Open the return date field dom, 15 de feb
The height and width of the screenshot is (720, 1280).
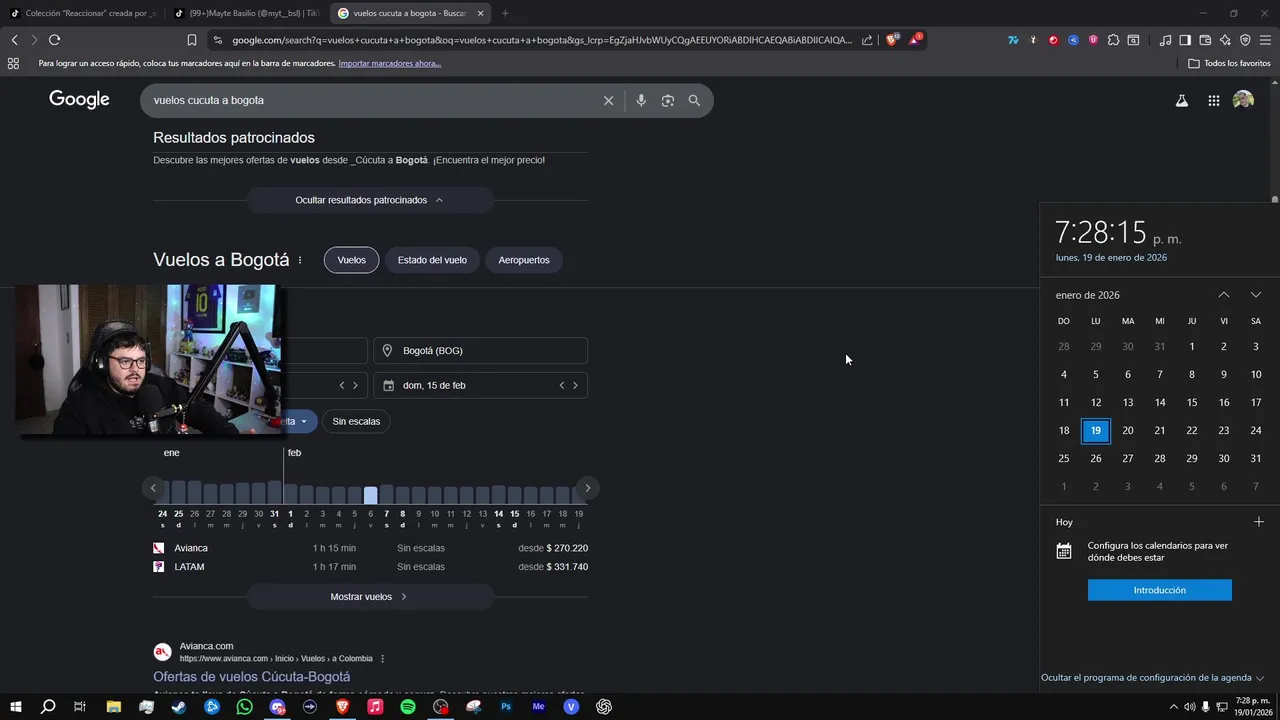tap(480, 385)
